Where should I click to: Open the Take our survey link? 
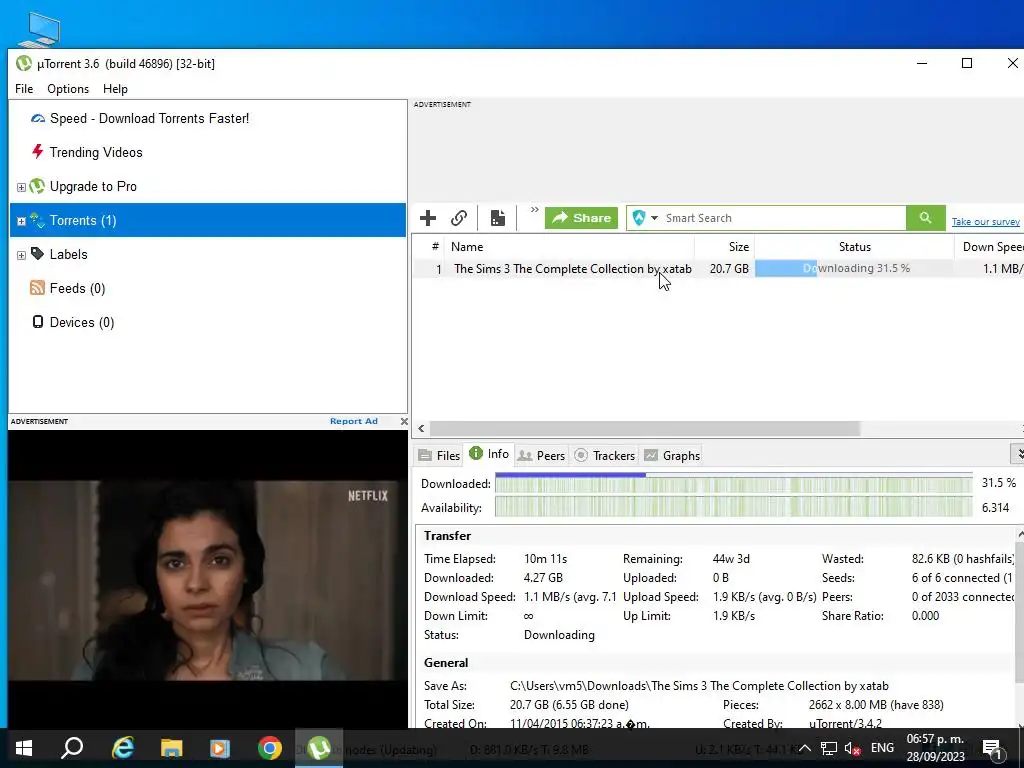(985, 222)
